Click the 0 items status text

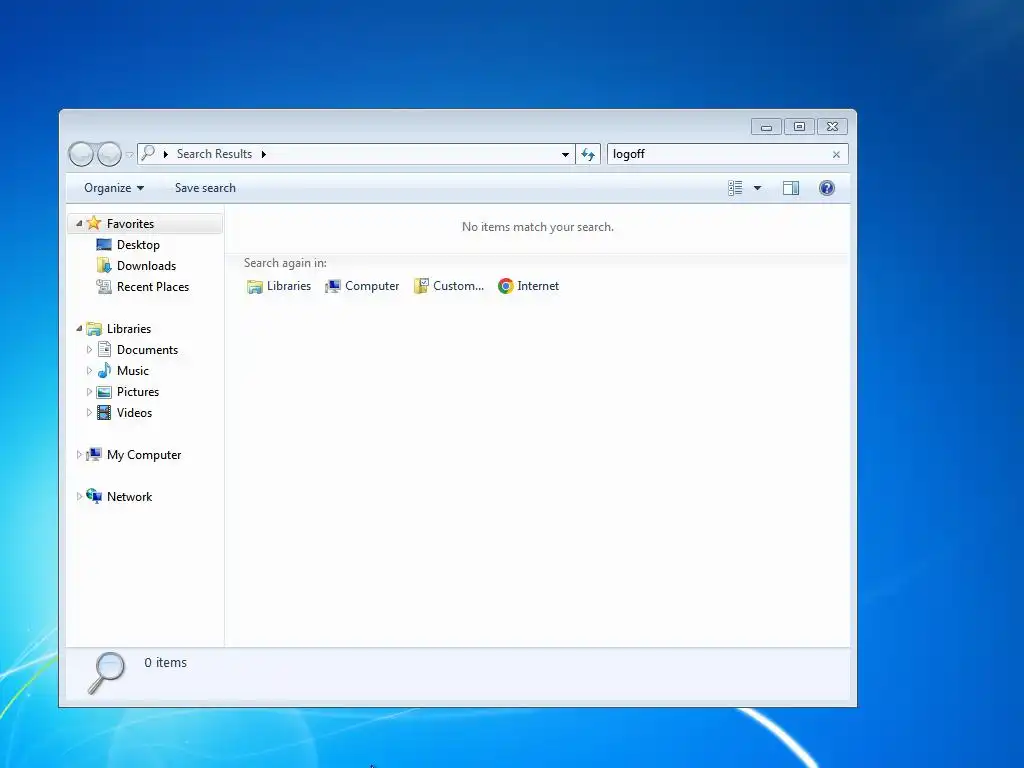[166, 663]
